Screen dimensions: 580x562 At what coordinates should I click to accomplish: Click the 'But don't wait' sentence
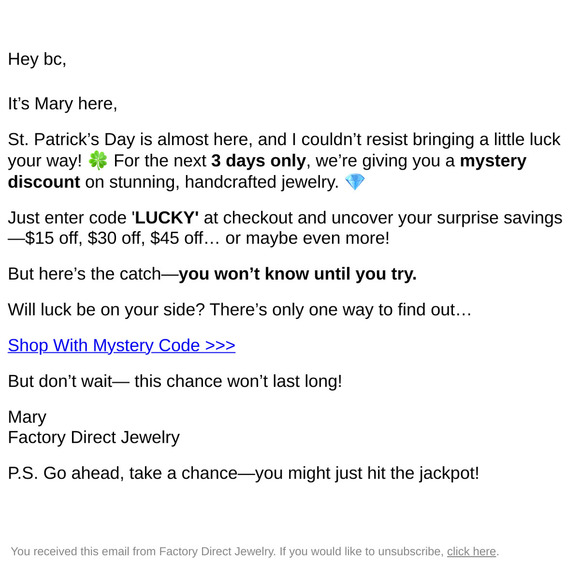click(x=175, y=381)
